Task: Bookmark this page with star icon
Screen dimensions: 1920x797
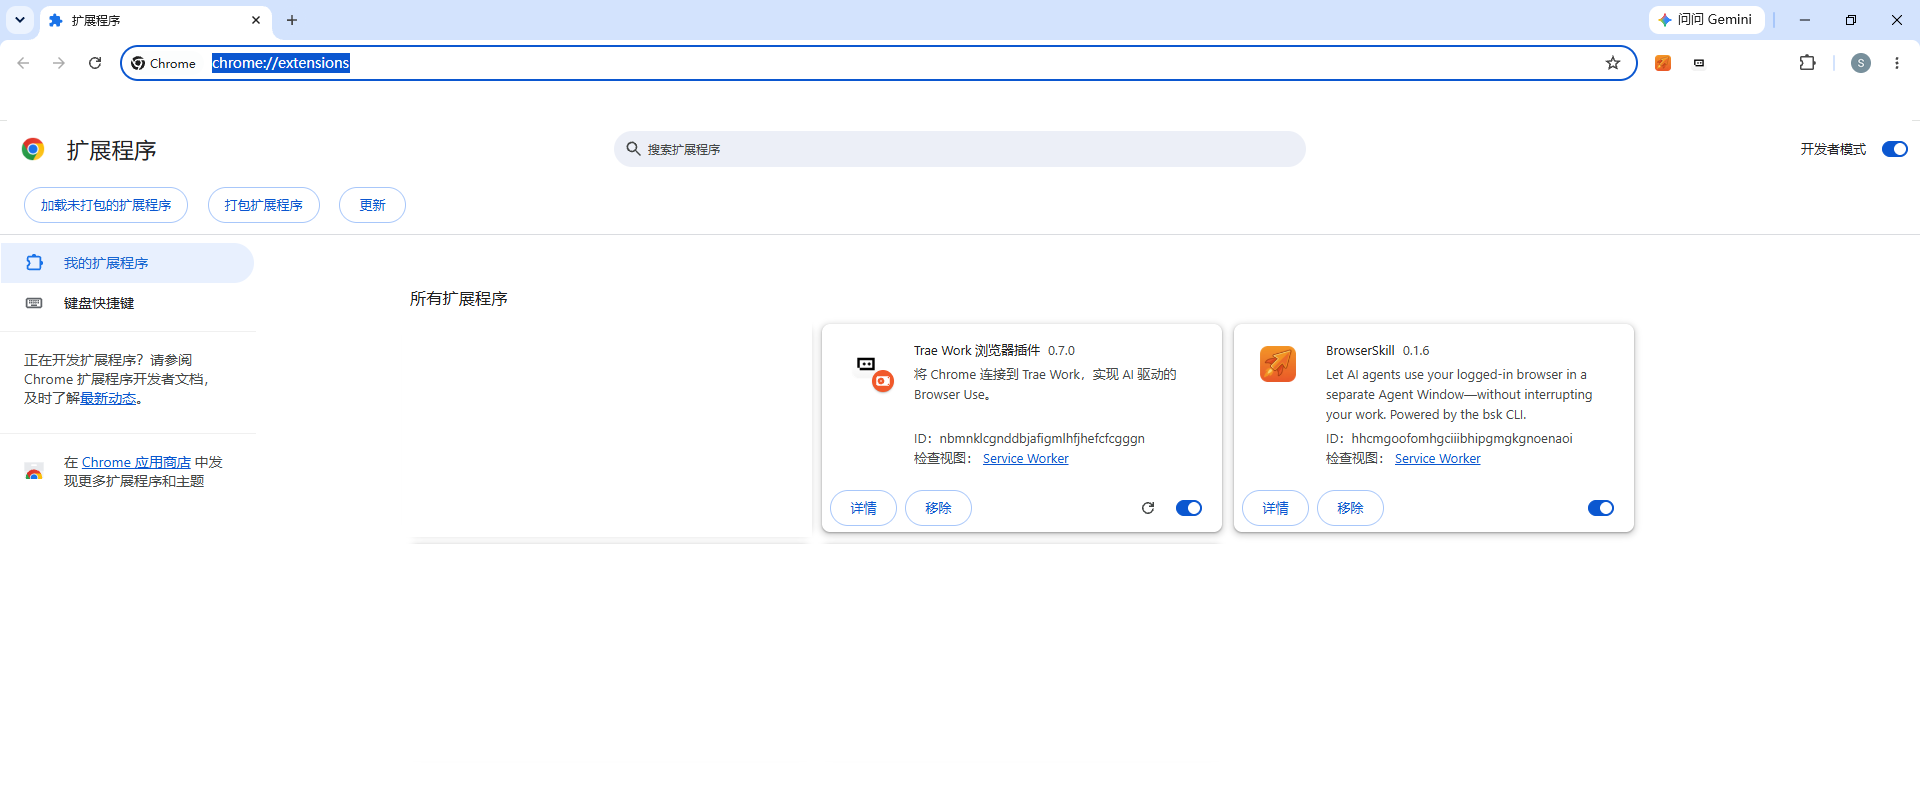Action: click(1613, 63)
